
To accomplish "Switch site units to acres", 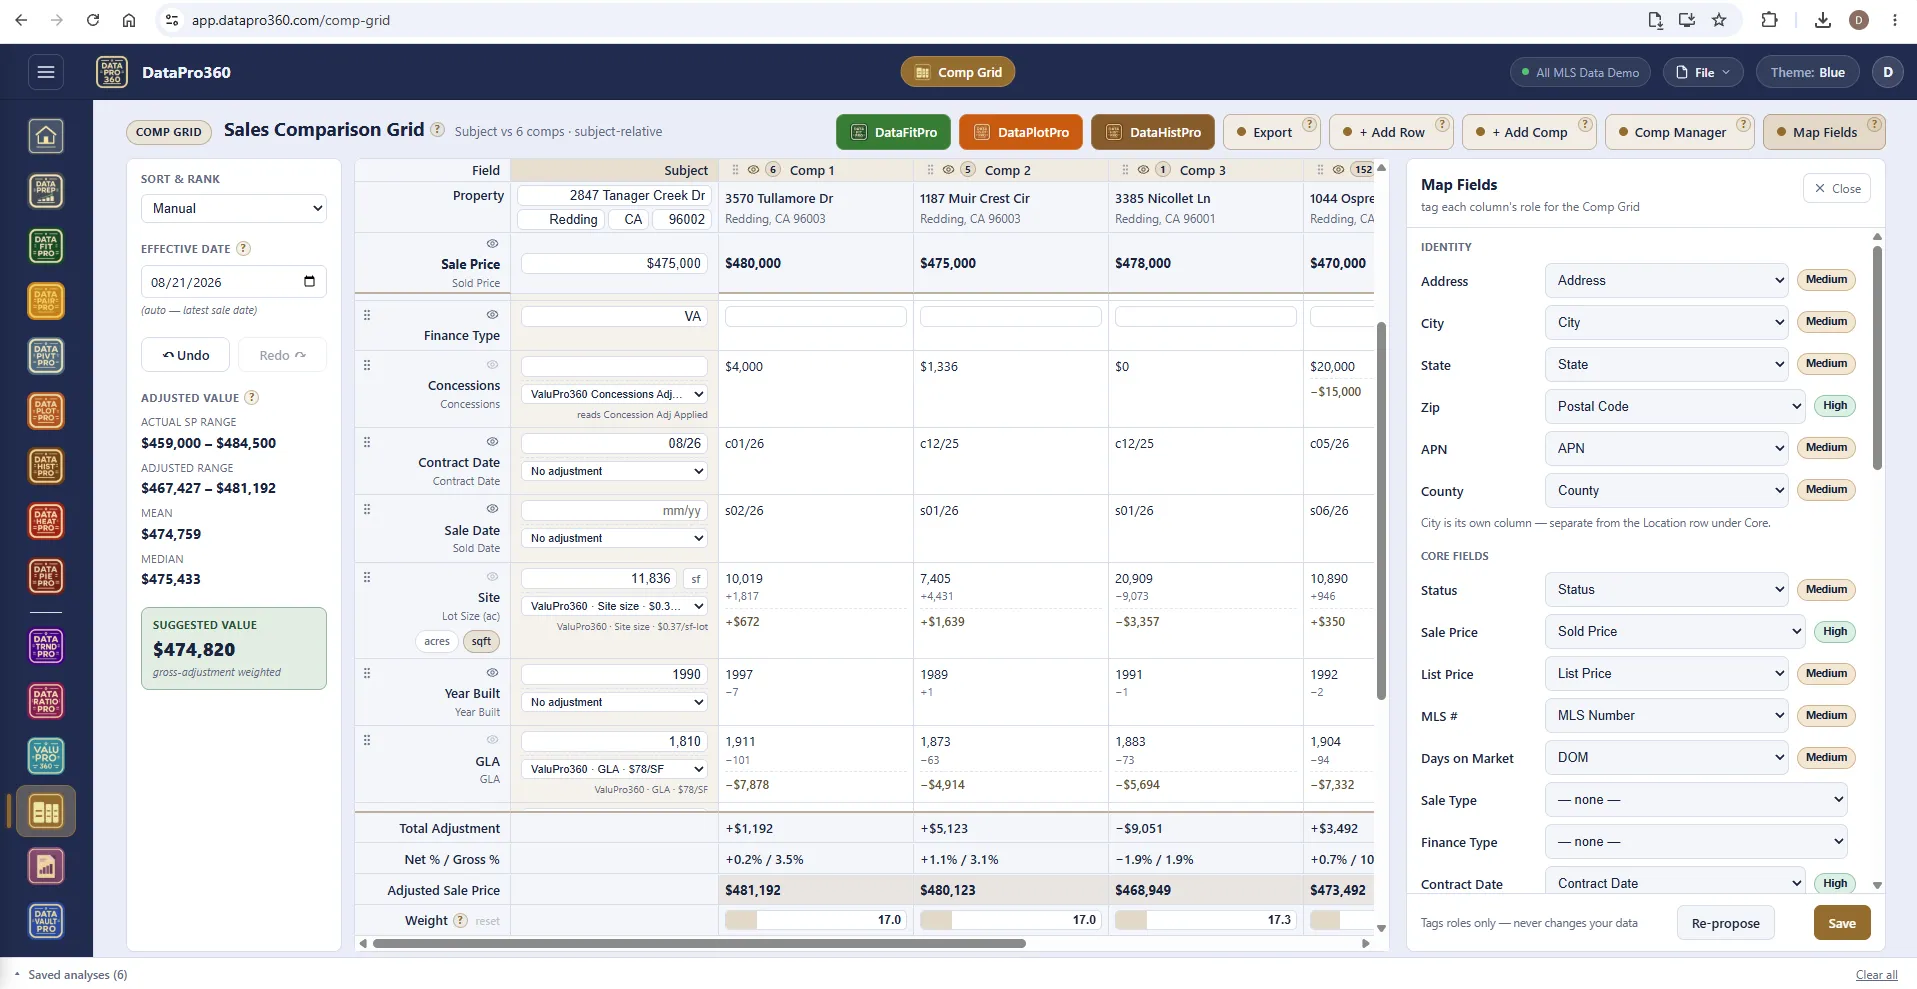I will (x=437, y=642).
